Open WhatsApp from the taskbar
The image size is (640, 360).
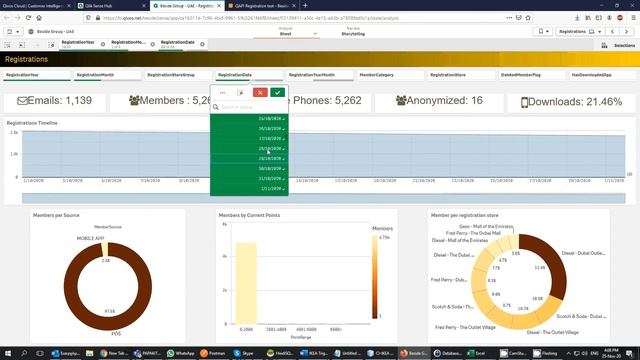coord(181,353)
